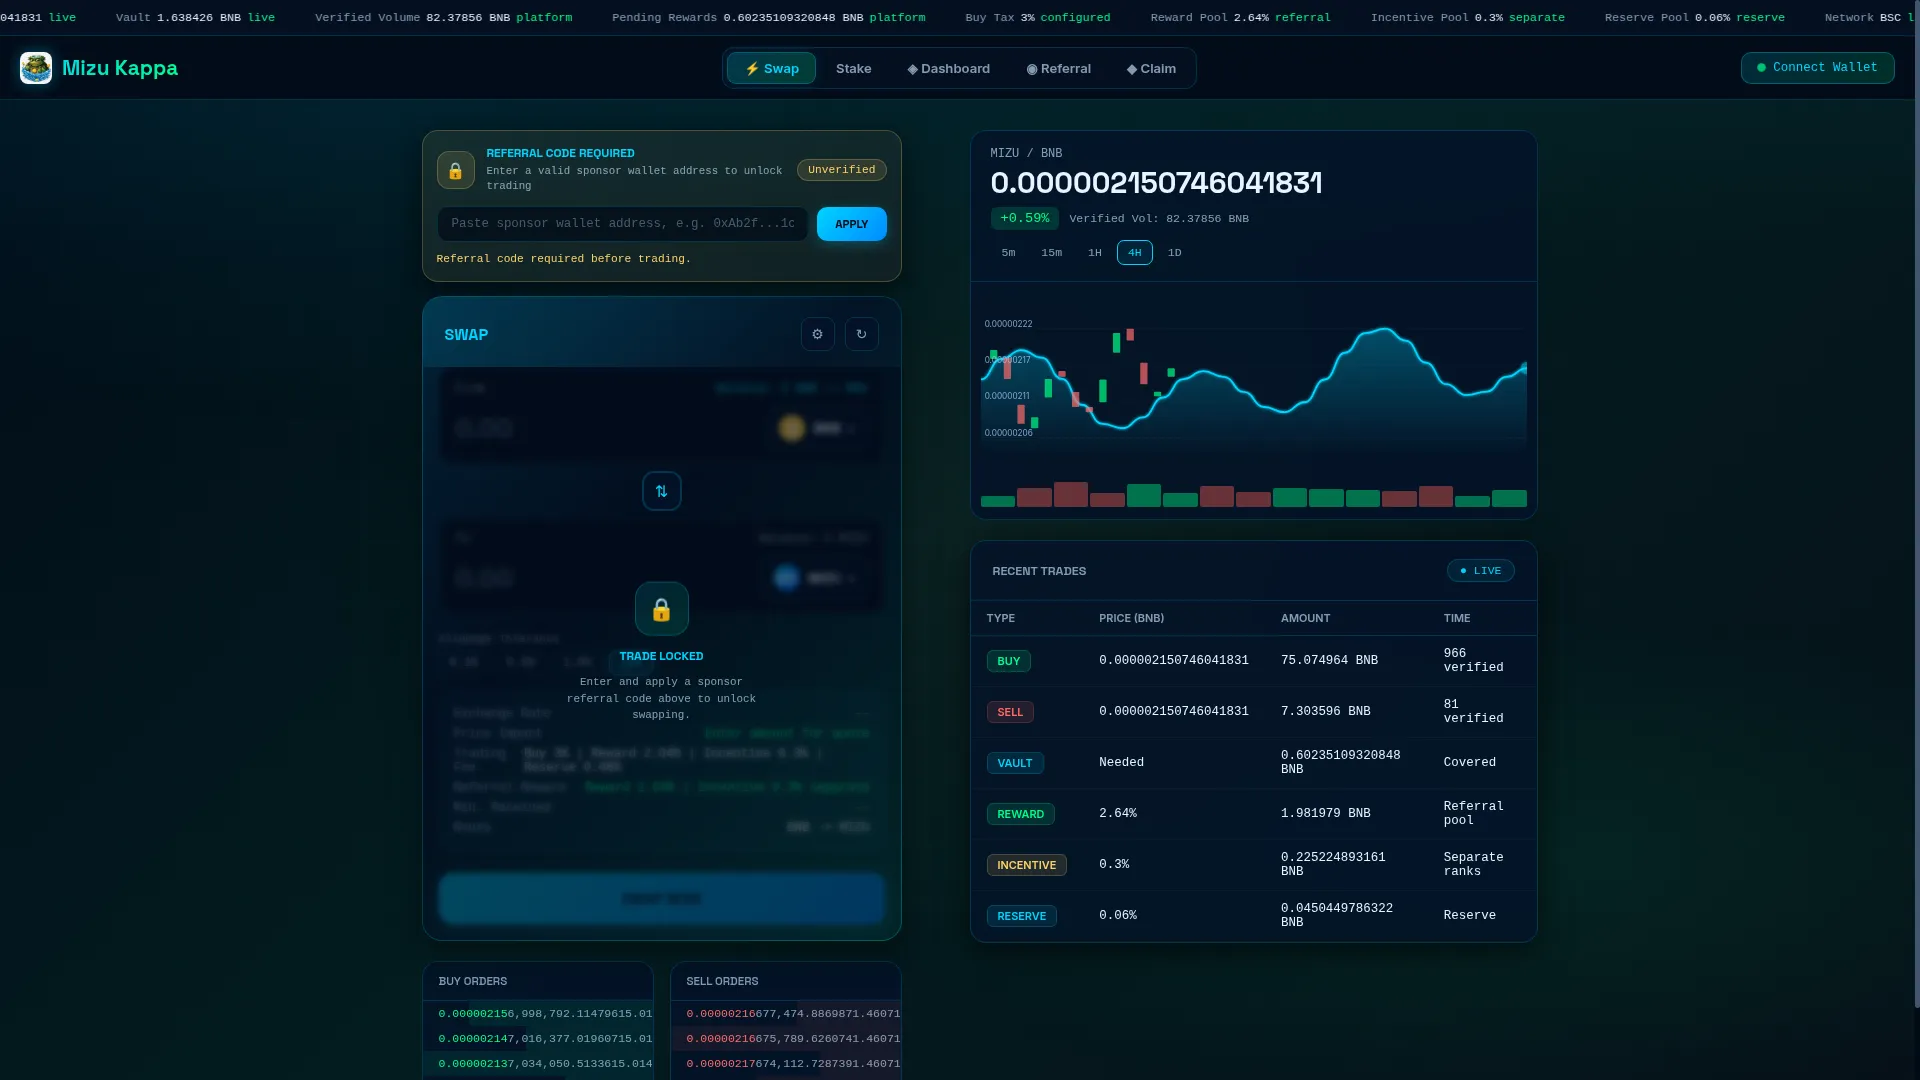This screenshot has width=1920, height=1080.
Task: Click Reward Pool 2.64% ticker entry
Action: [1241, 18]
